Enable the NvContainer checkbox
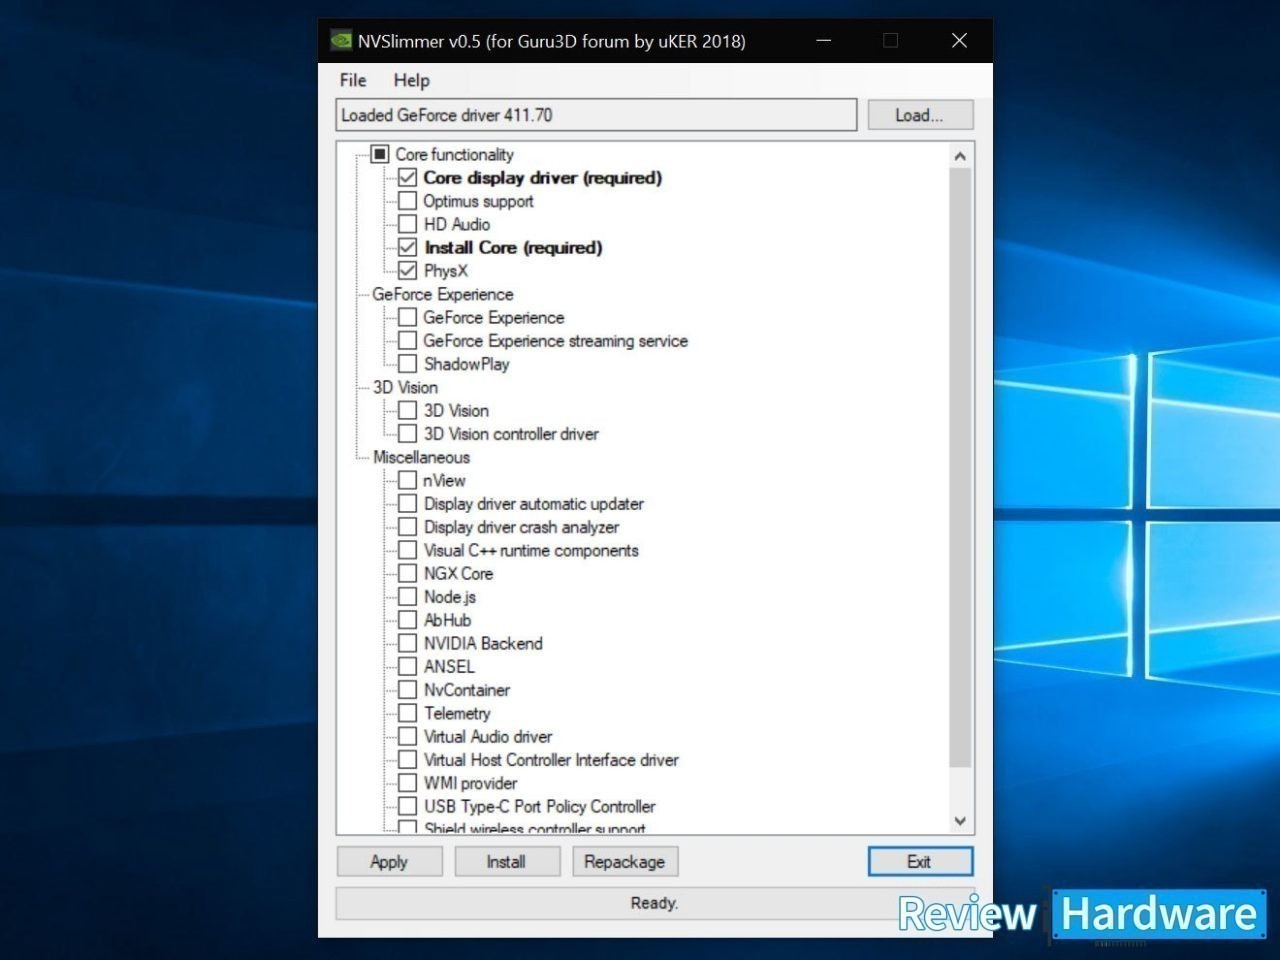The height and width of the screenshot is (960, 1280). (407, 690)
